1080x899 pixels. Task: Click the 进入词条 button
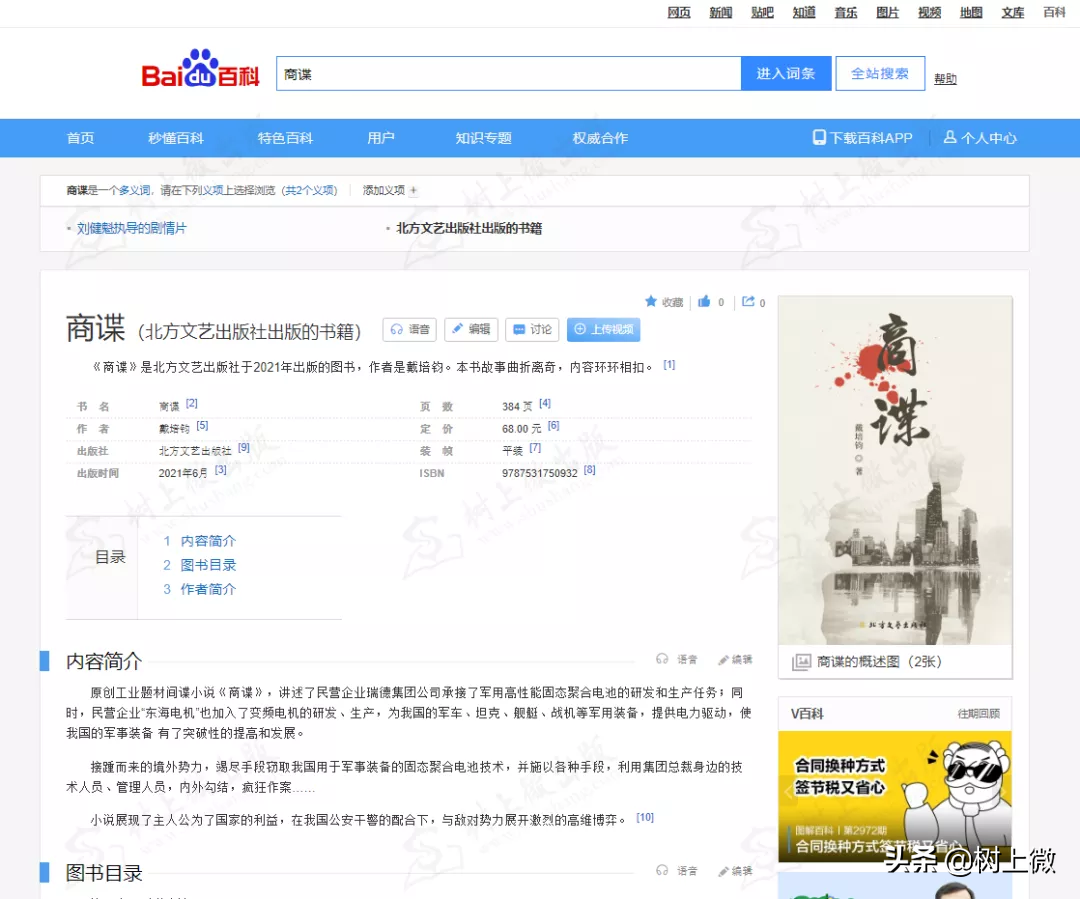(x=785, y=73)
